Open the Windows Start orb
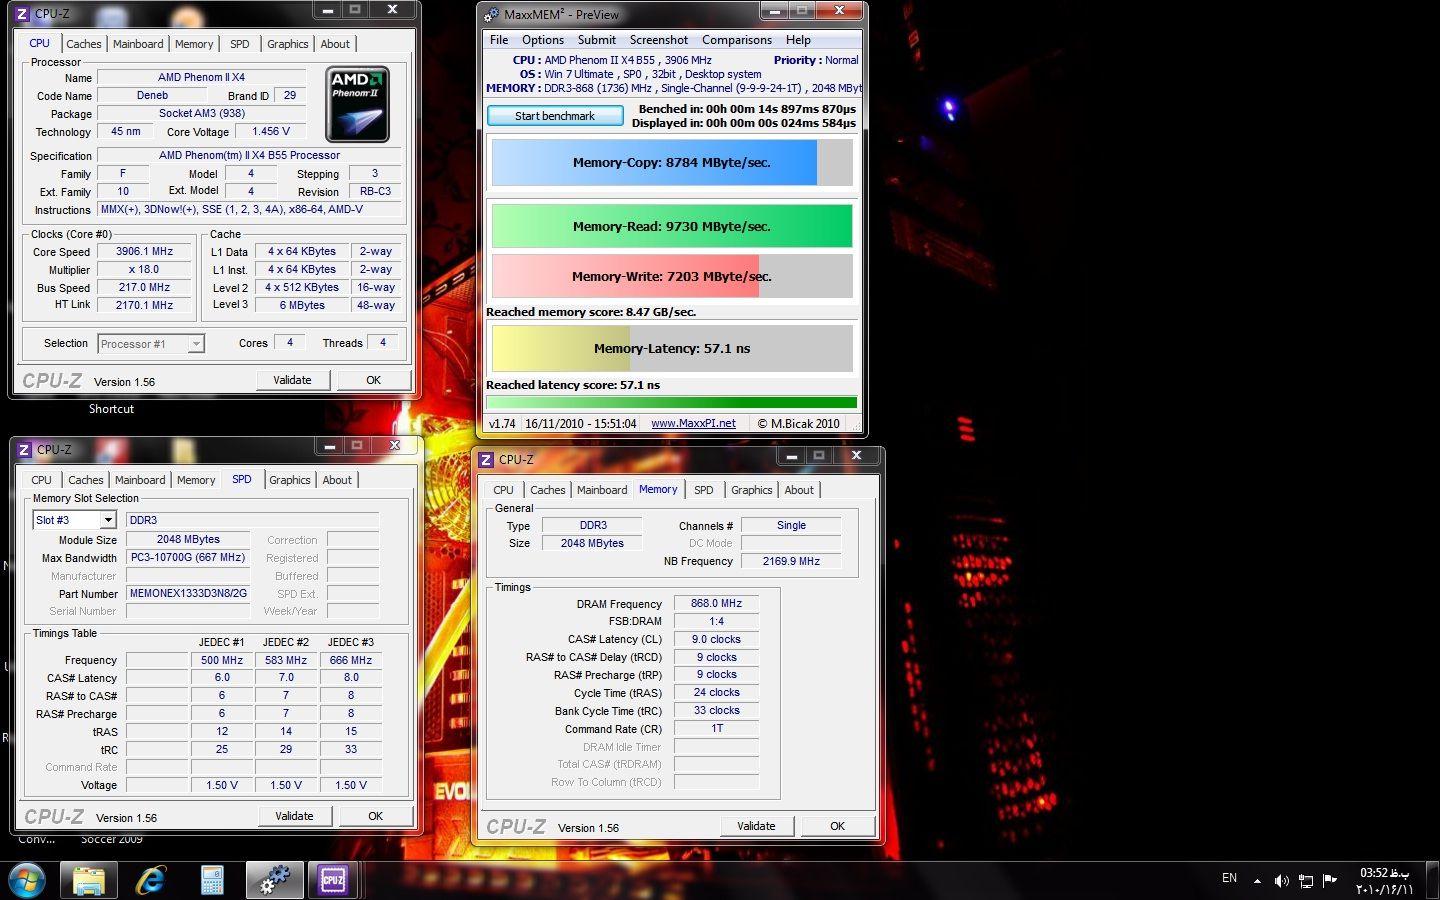The height and width of the screenshot is (900, 1440). (x=27, y=880)
